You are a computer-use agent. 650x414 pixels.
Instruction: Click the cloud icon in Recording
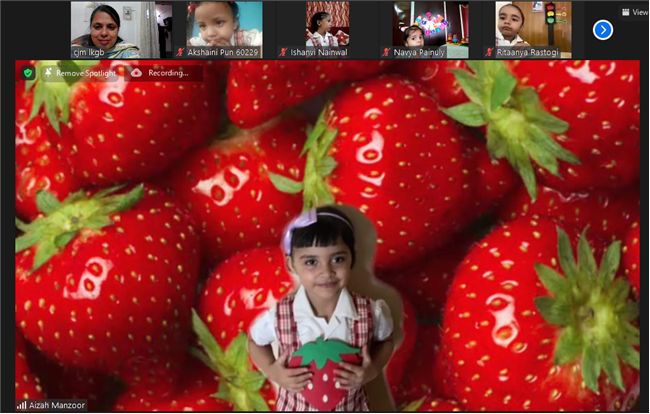click(x=136, y=73)
